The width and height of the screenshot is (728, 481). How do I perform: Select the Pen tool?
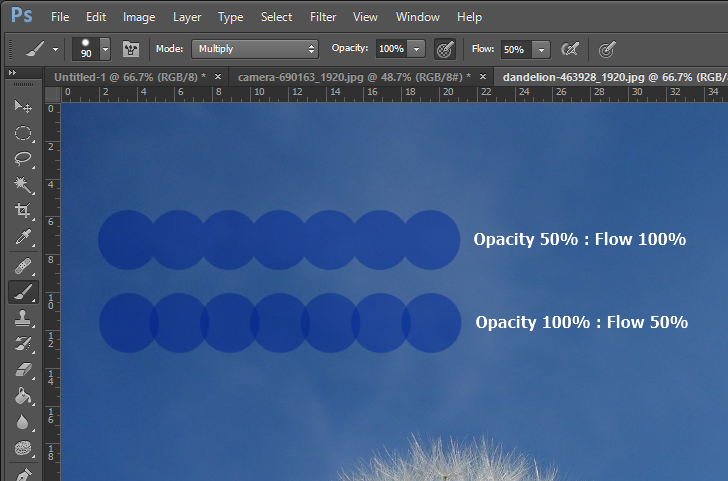pos(23,474)
